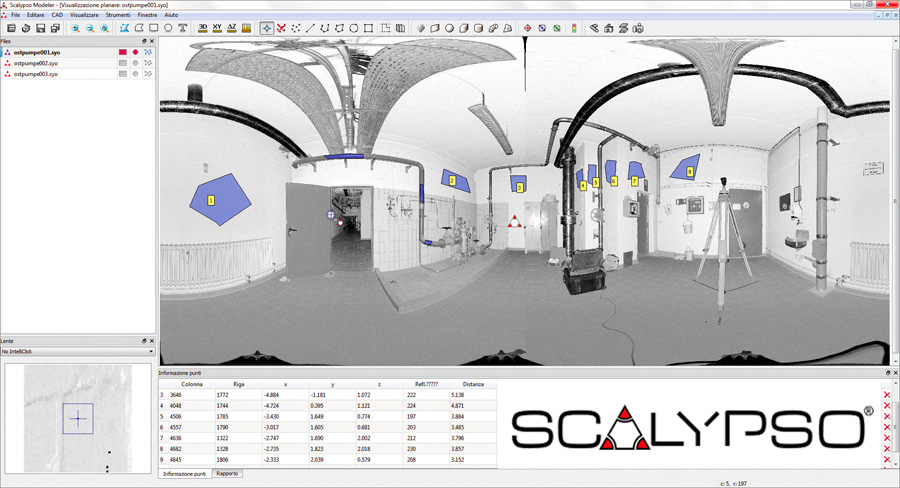This screenshot has width=900, height=488.
Task: Click the save all toolbar icon
Action: (x=55, y=28)
